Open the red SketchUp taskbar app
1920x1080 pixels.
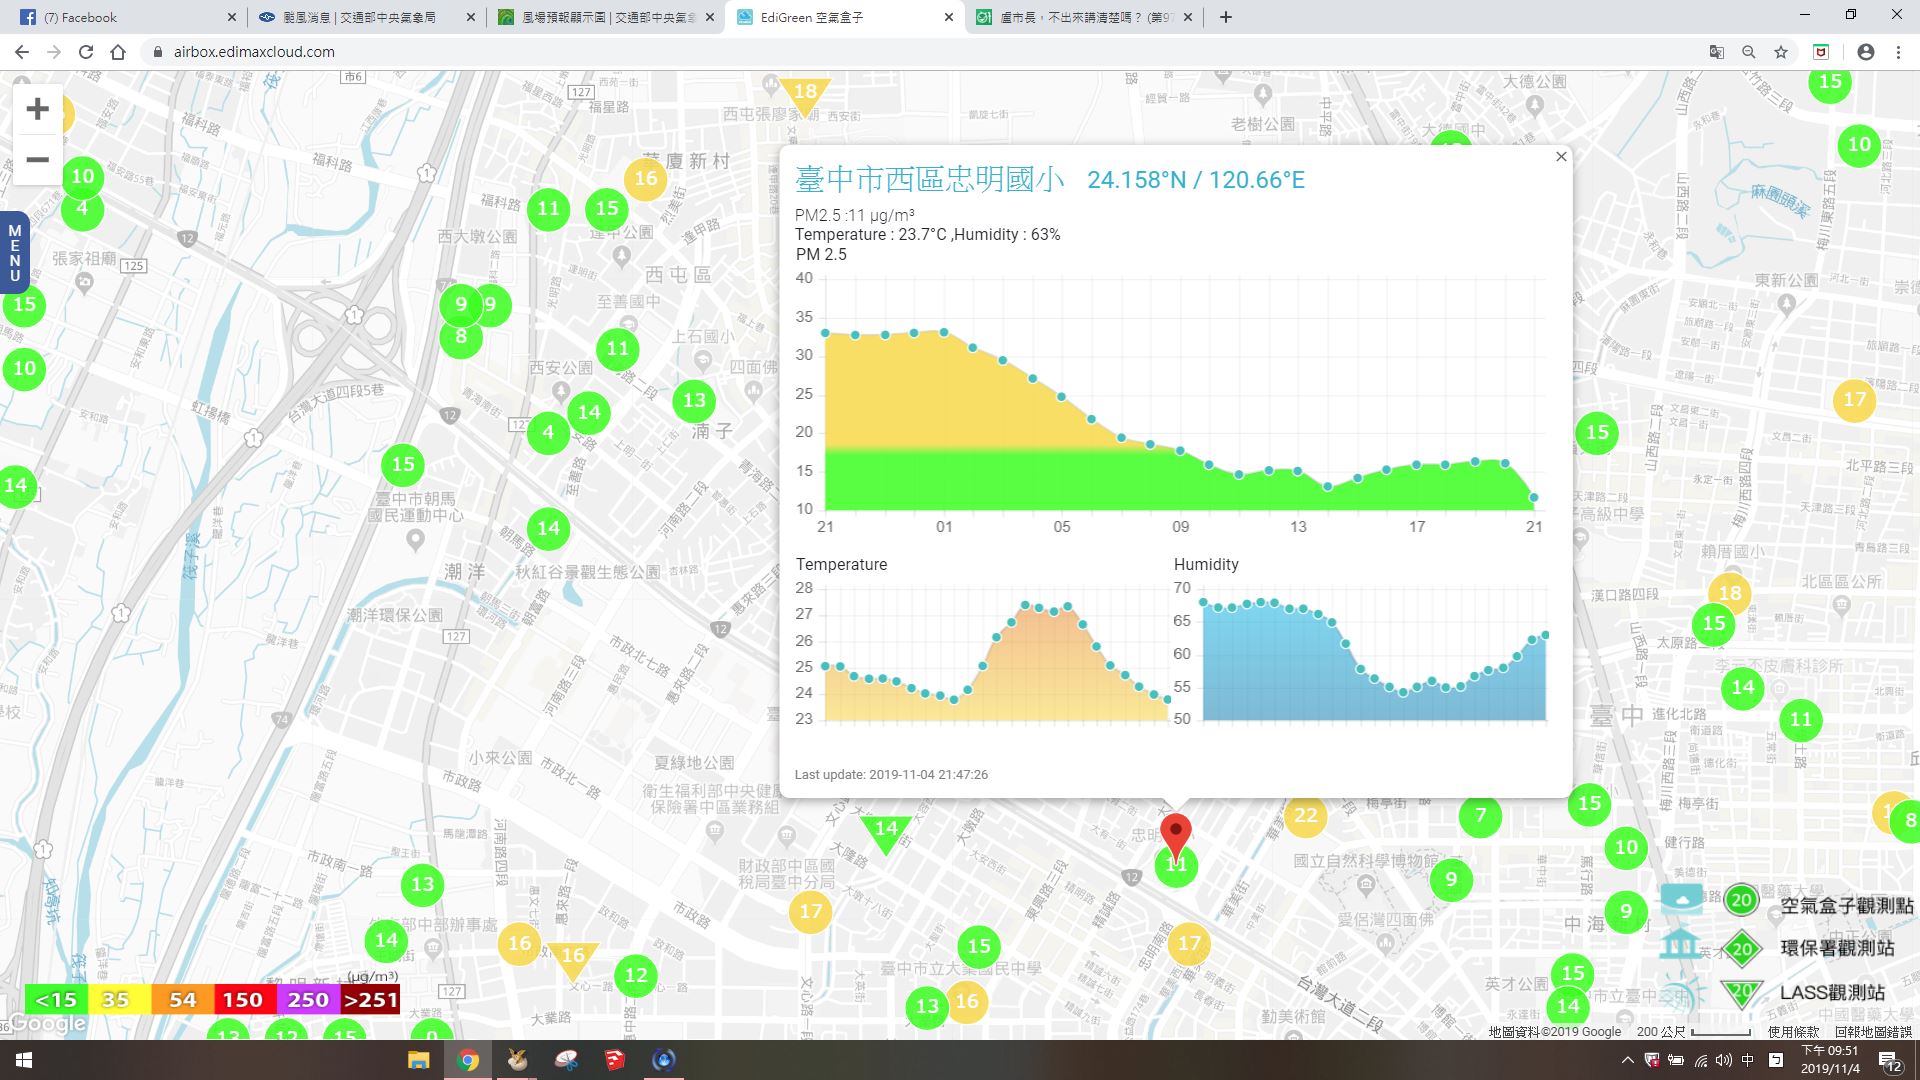click(x=614, y=1060)
